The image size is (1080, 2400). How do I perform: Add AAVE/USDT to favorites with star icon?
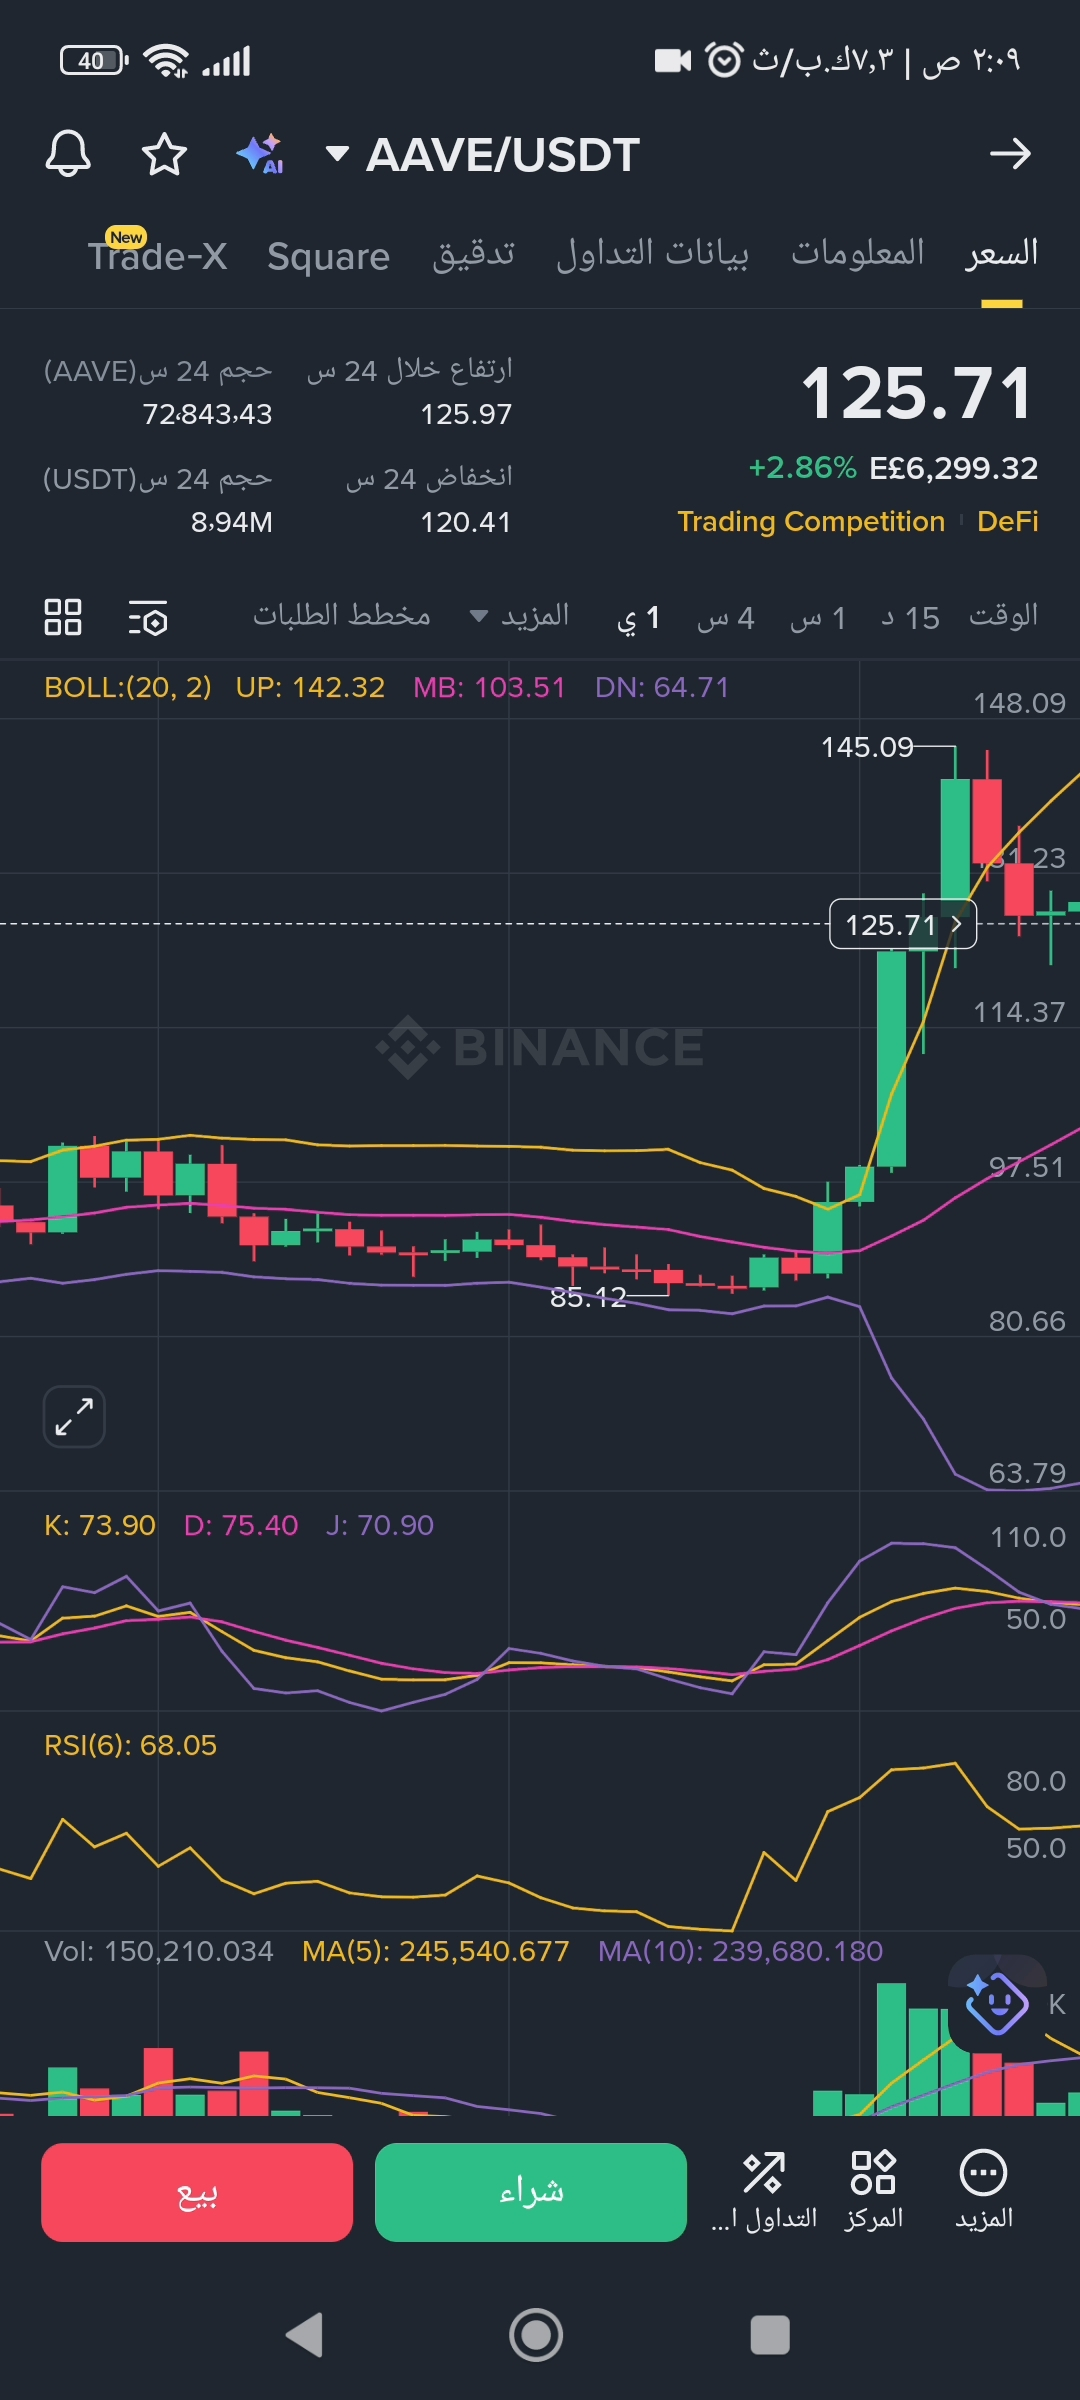pos(164,154)
